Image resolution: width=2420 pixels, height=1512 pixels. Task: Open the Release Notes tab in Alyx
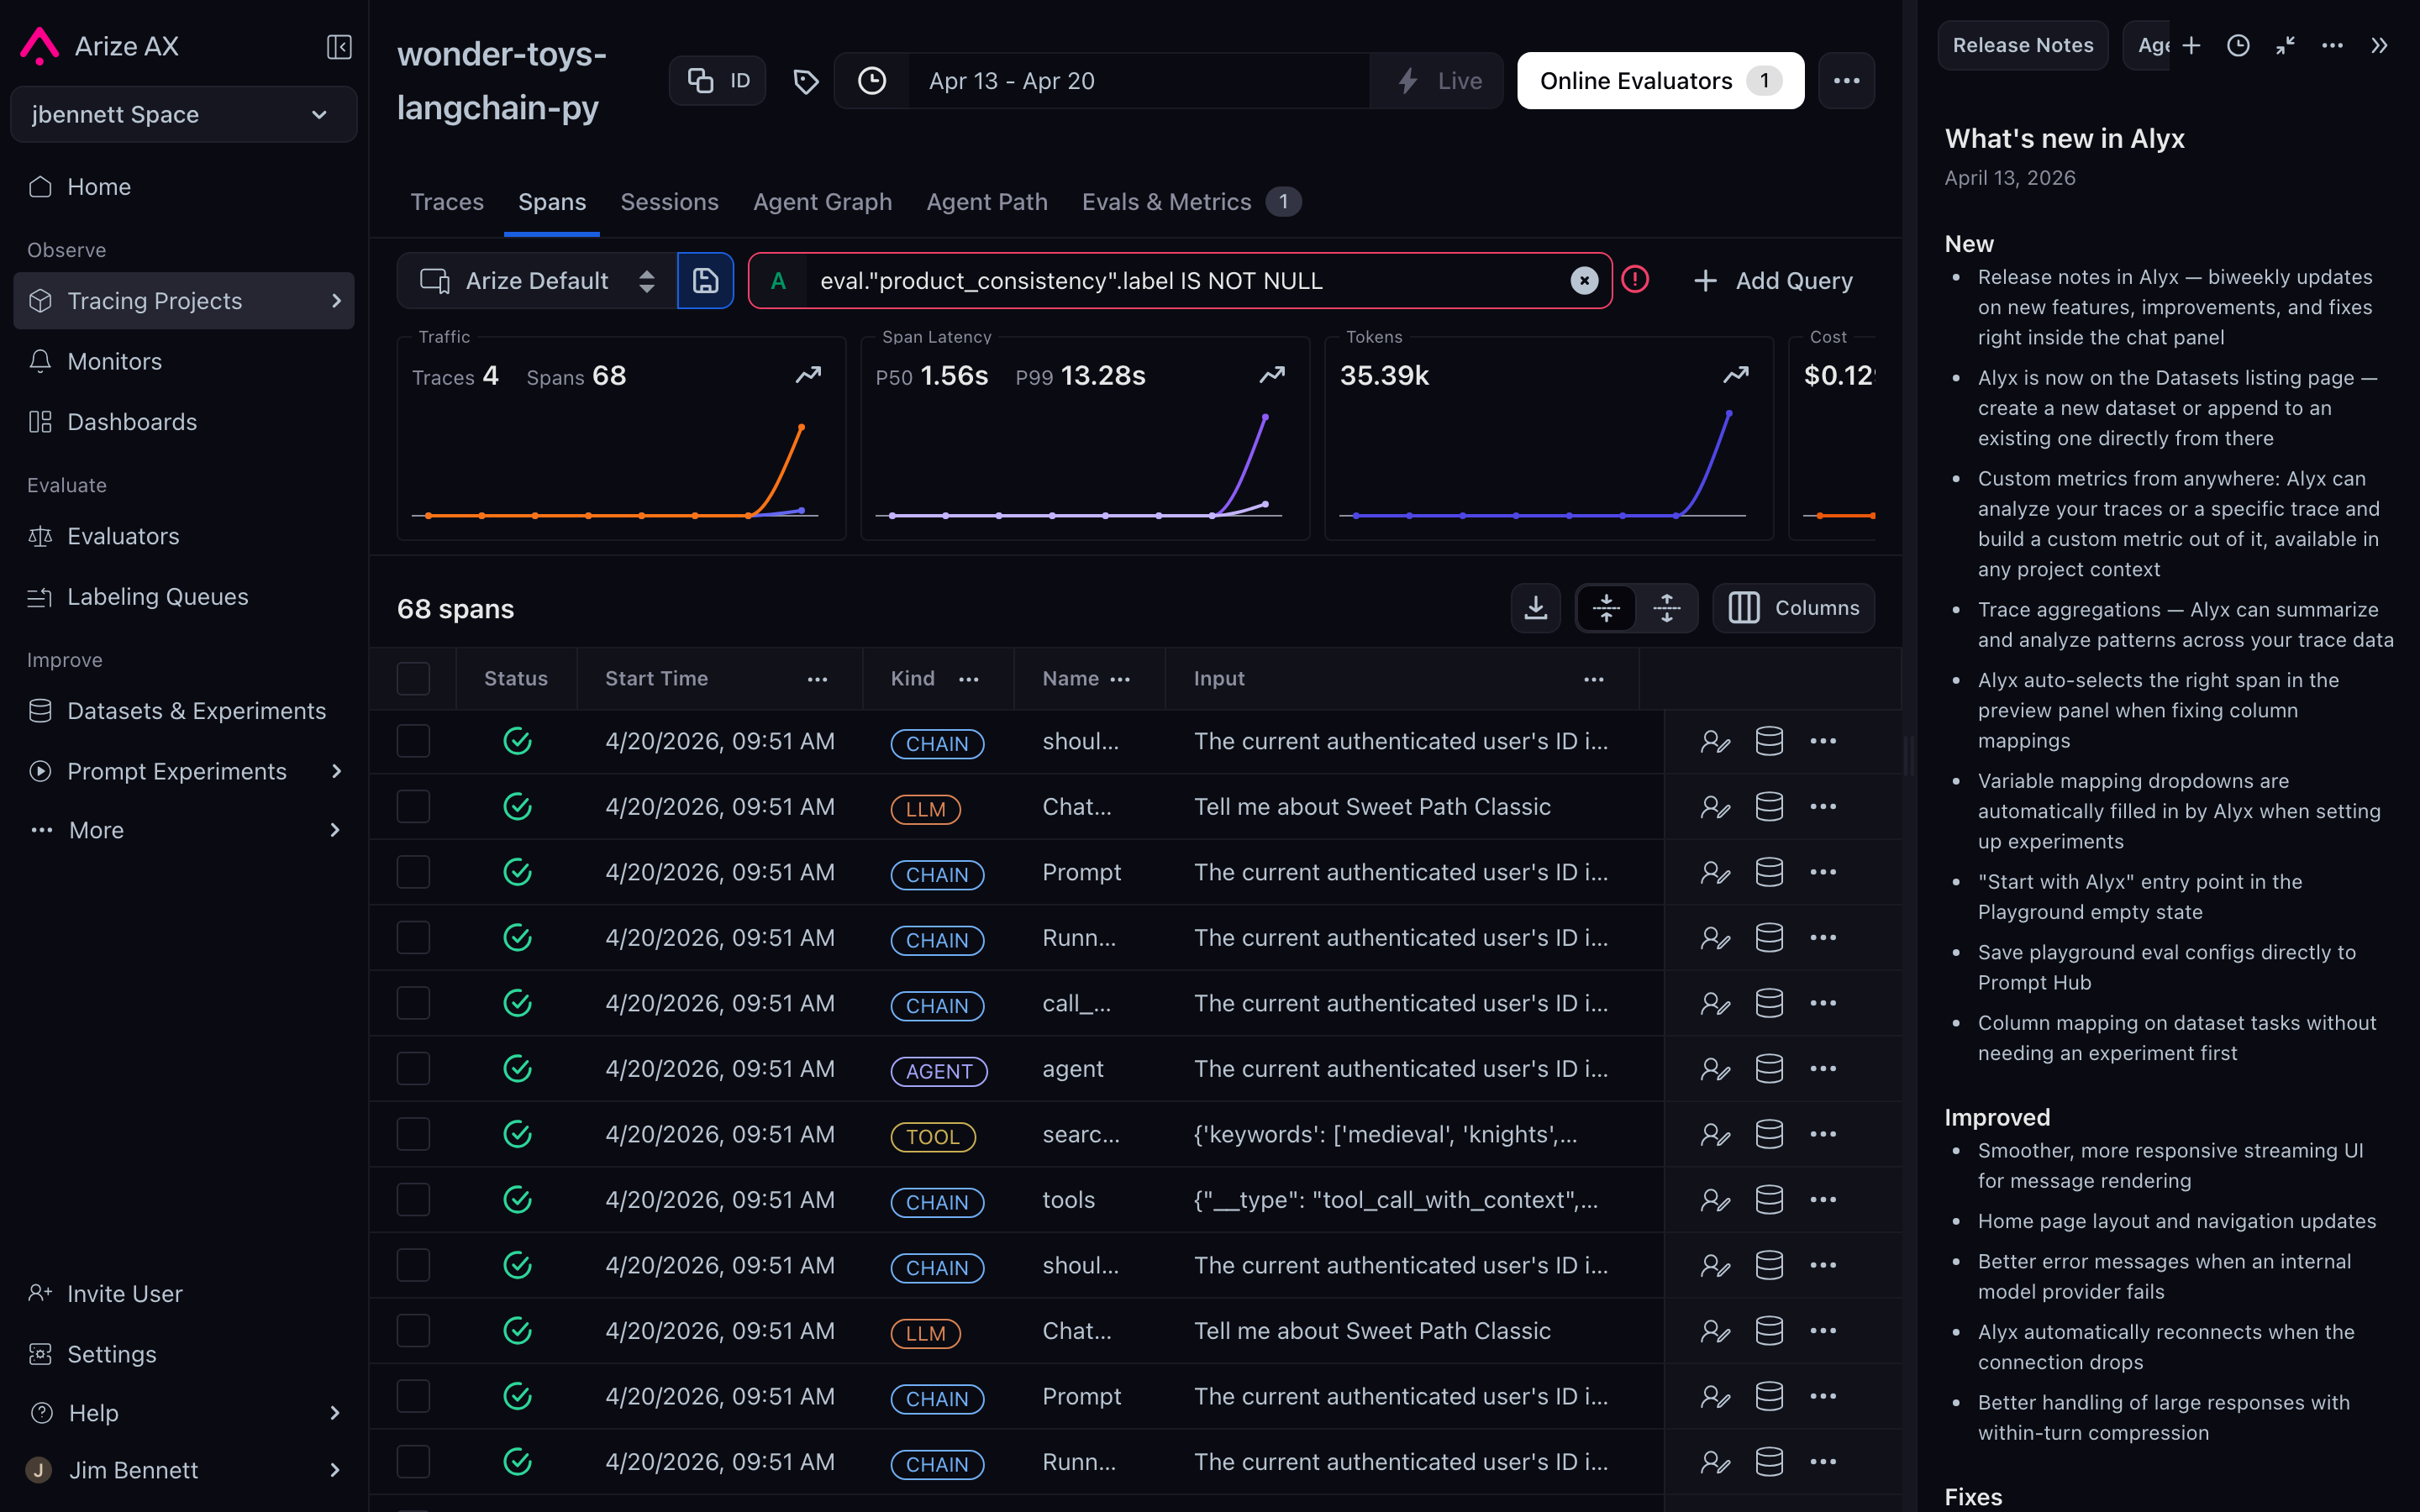2022,46
